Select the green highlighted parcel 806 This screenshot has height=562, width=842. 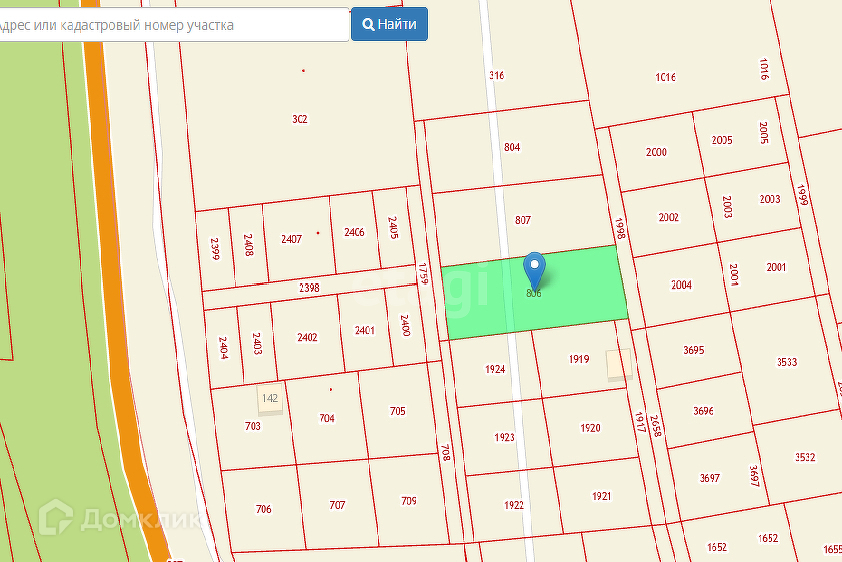[535, 293]
